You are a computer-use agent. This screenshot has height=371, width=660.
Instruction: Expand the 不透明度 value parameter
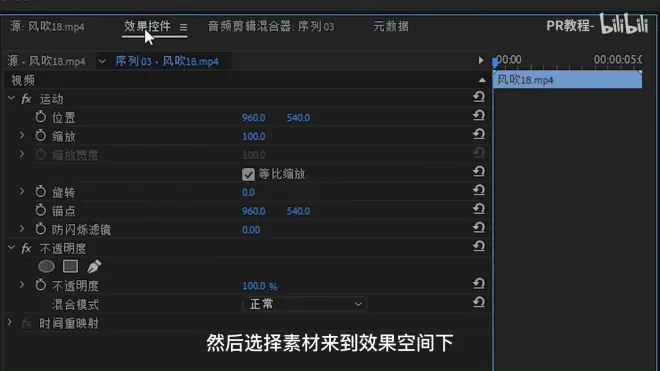22,285
